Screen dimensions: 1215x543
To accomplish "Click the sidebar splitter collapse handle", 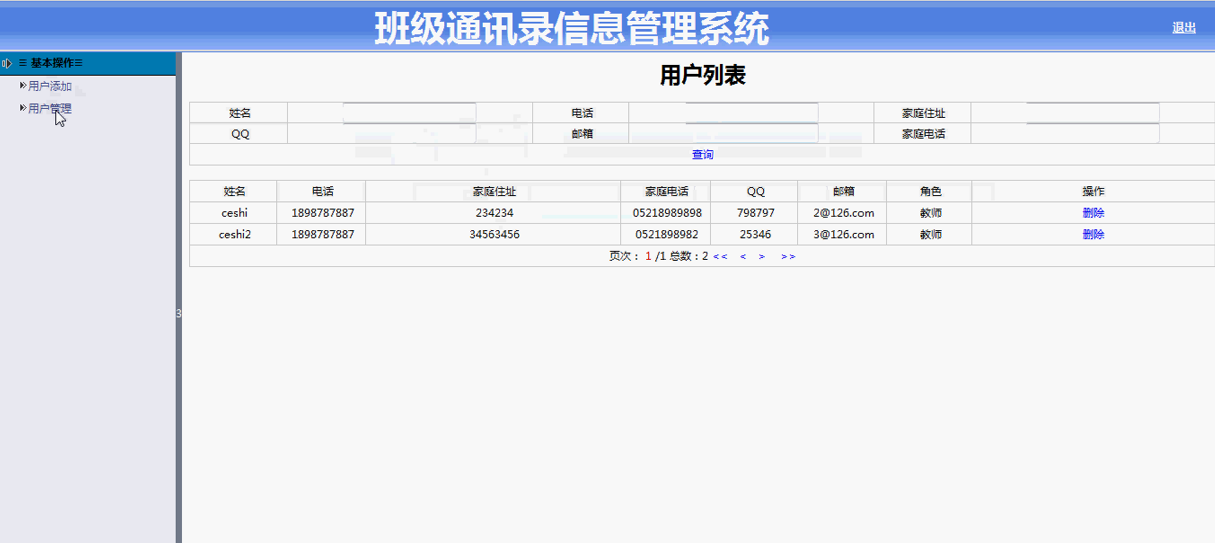I will (x=179, y=314).
